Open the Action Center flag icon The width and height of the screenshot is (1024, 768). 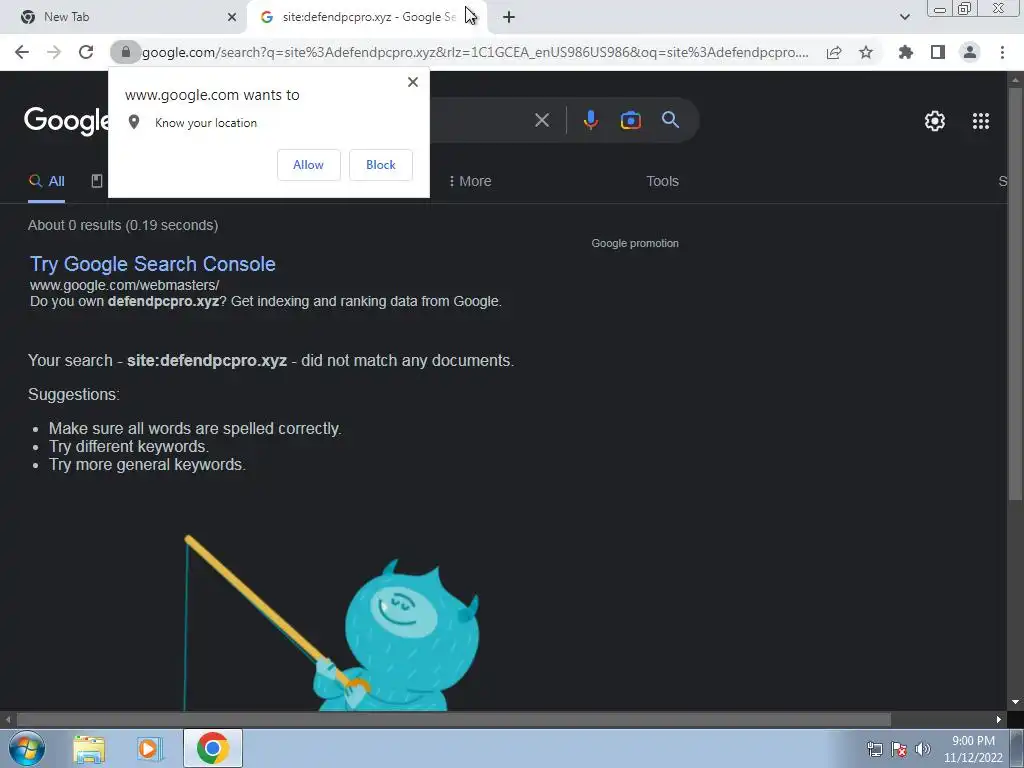click(899, 749)
